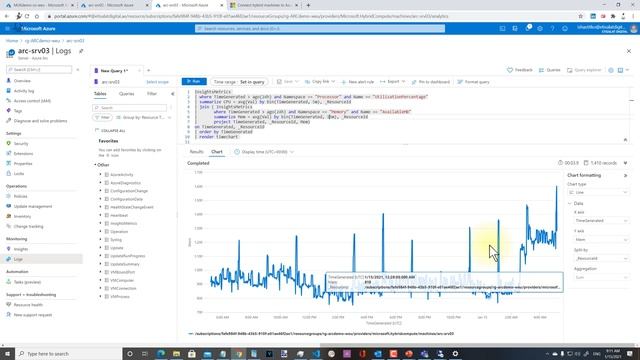Open the Activity log page

pyautogui.click(x=24, y=91)
